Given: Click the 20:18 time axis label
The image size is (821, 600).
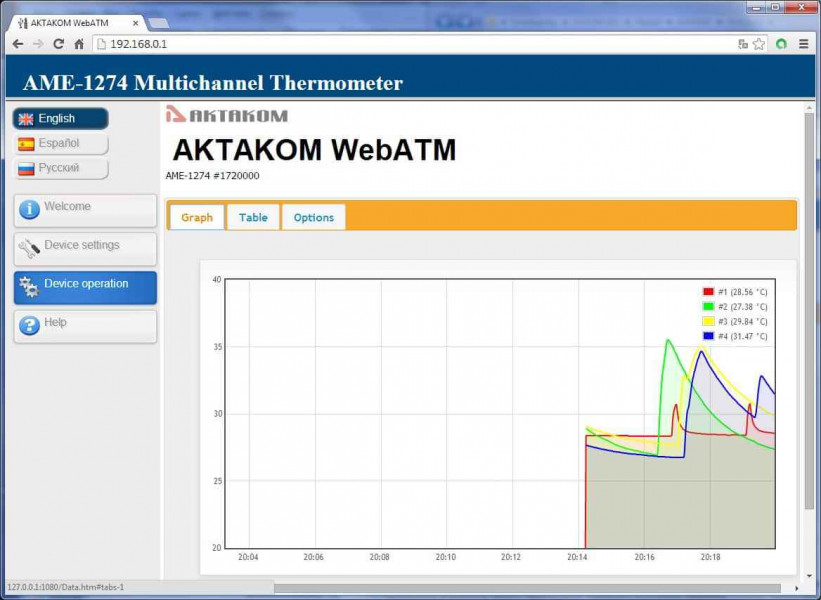Looking at the screenshot, I should point(710,557).
